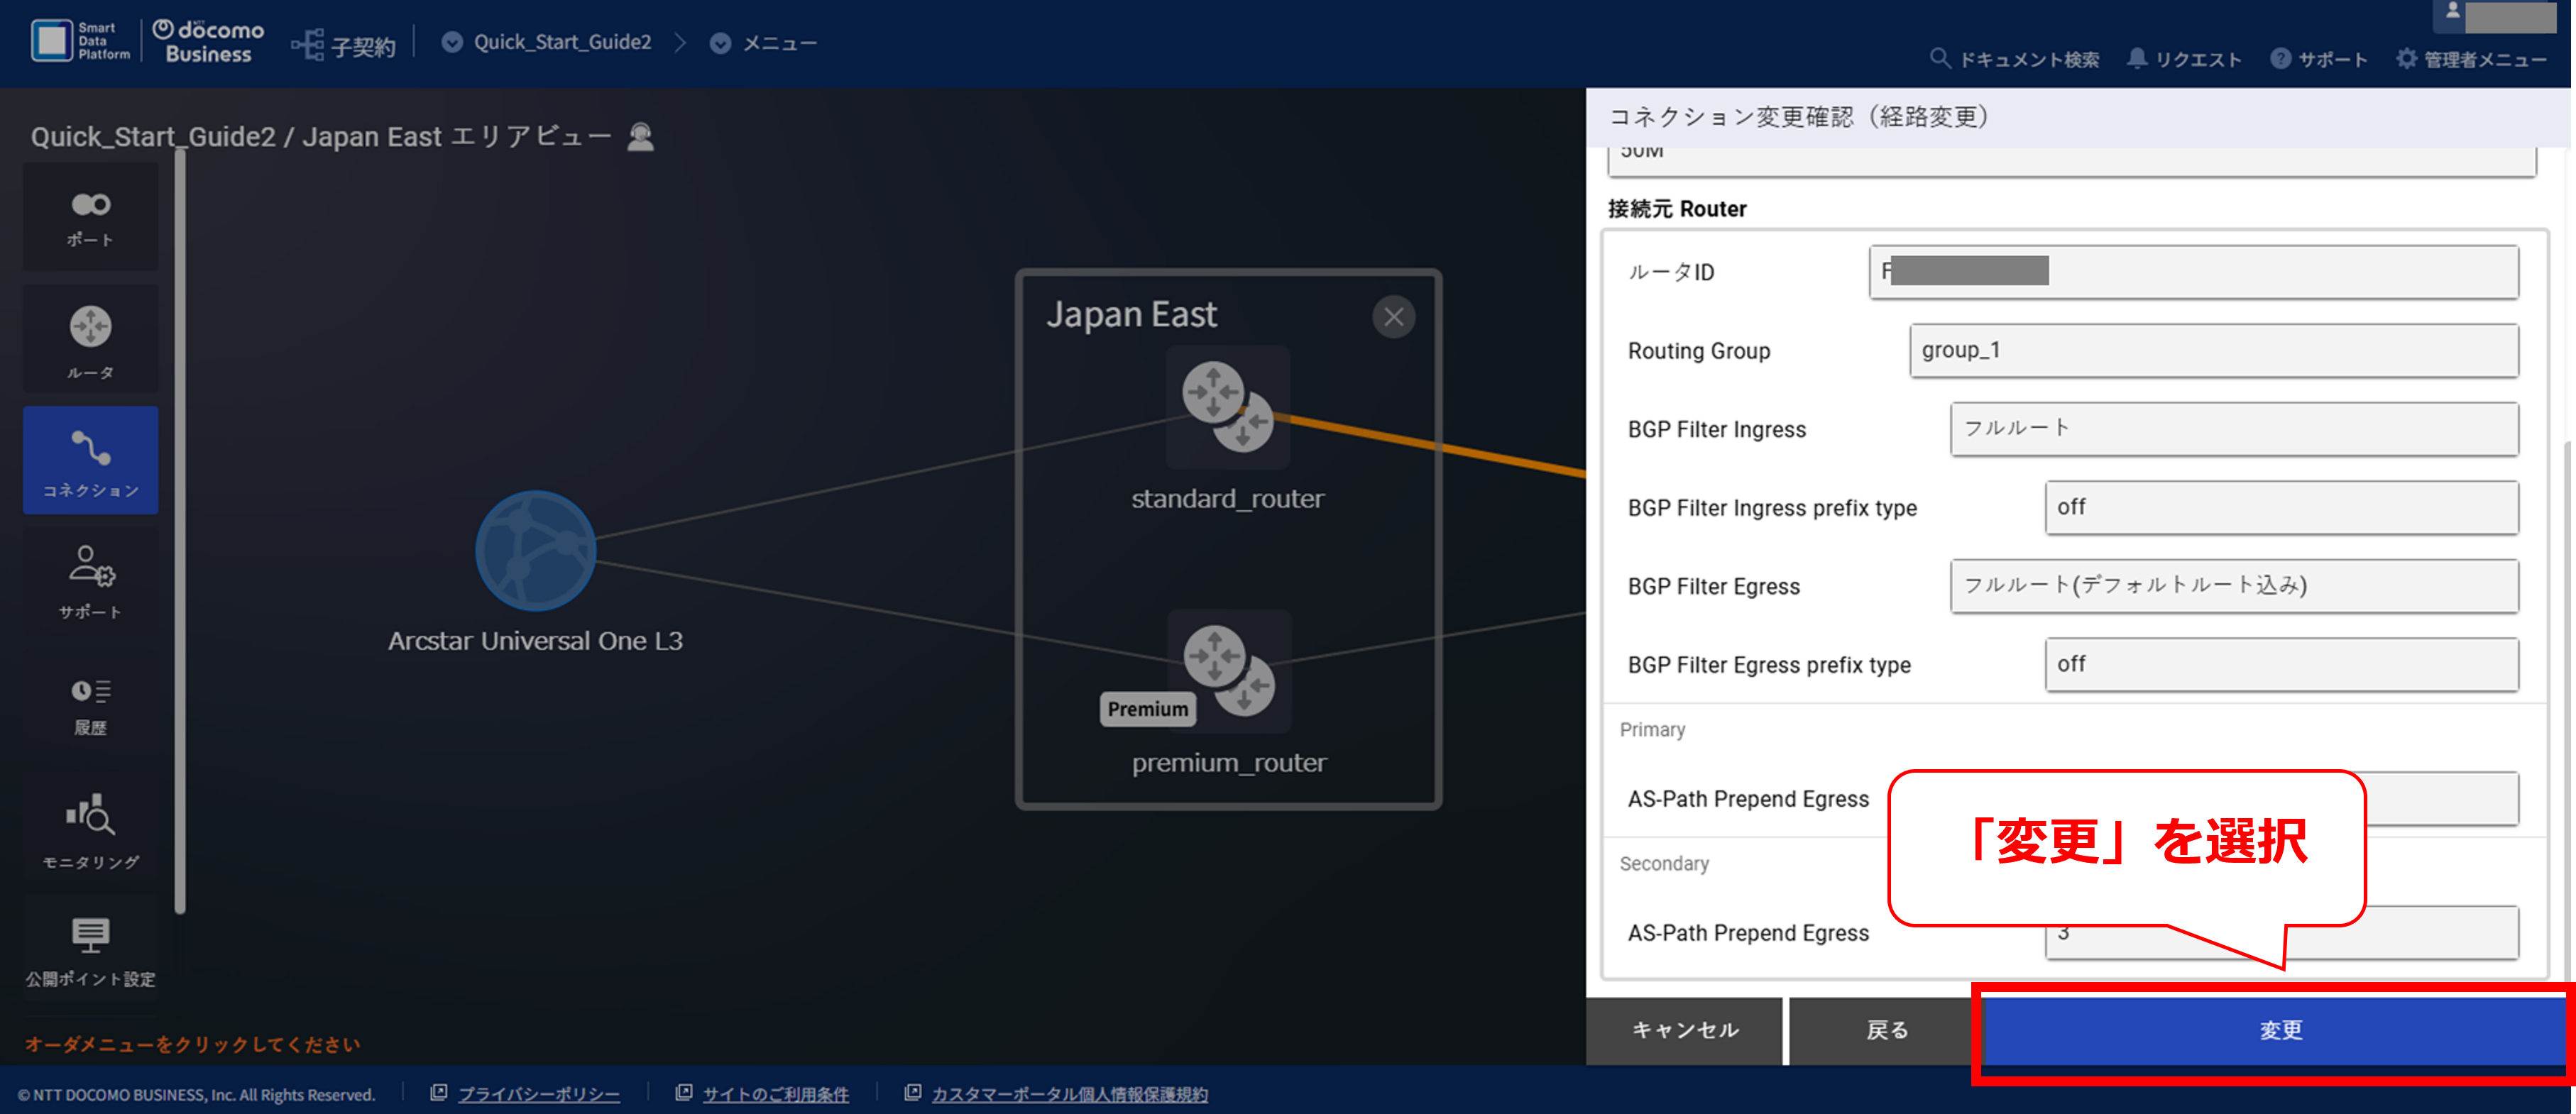Click the BGP Filter Egress field

[x=2233, y=585]
